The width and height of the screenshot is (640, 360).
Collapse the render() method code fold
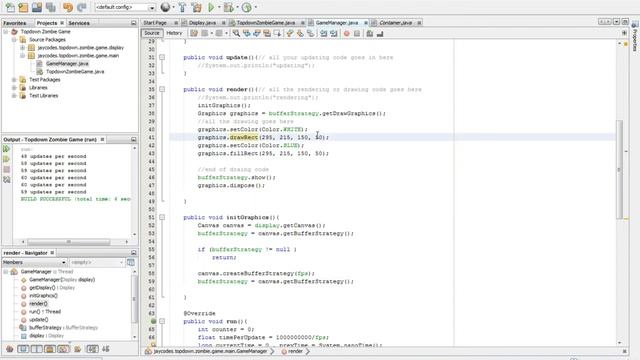point(162,89)
